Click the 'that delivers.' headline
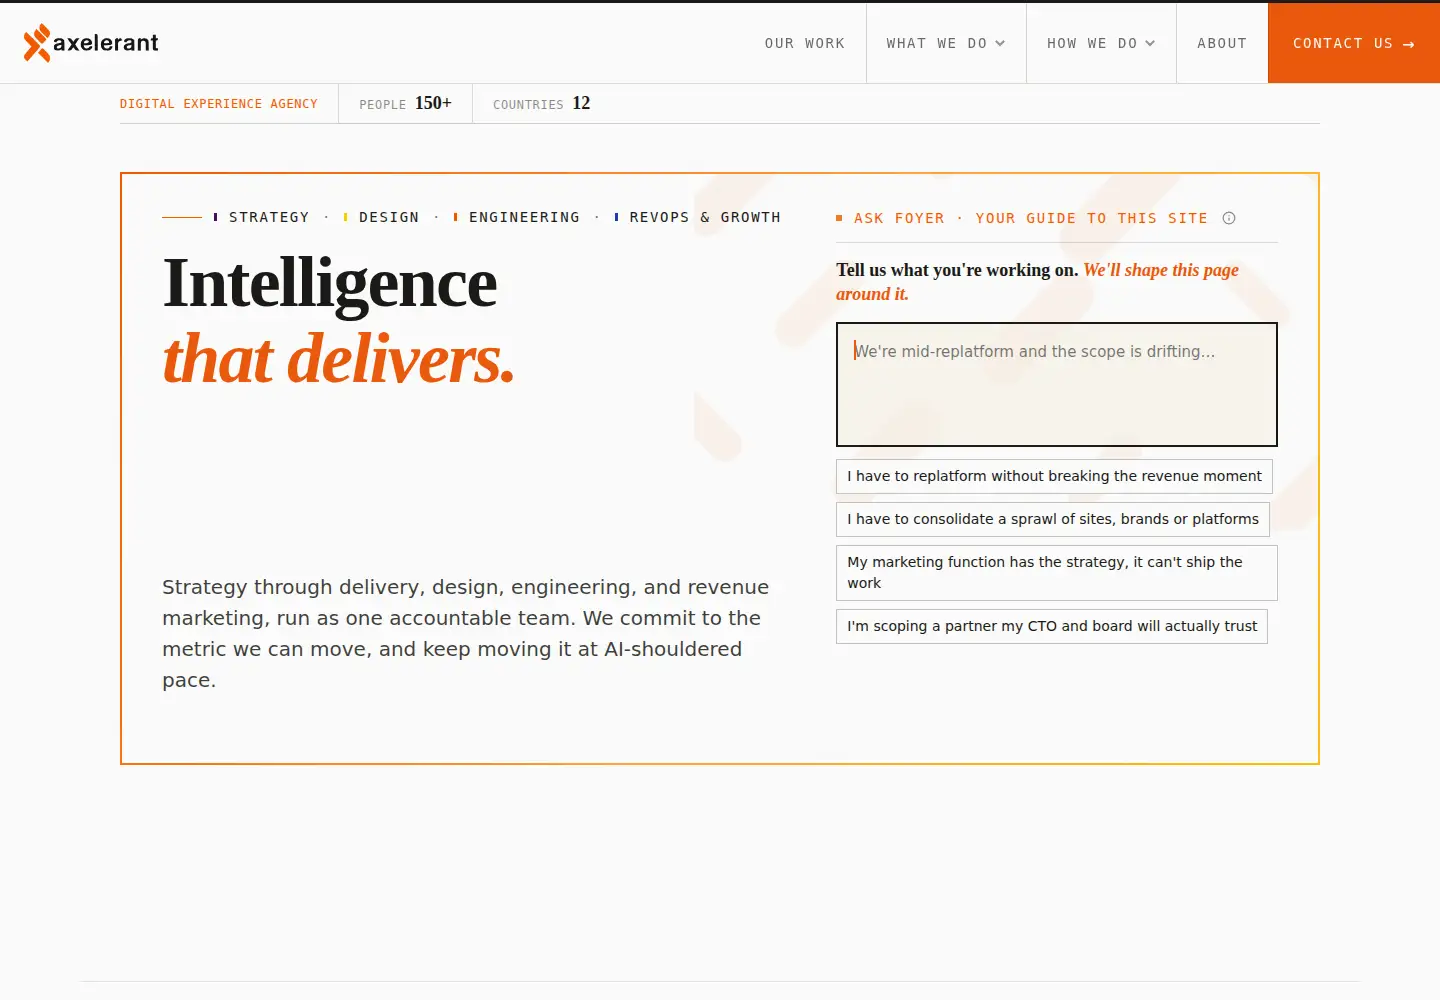 [338, 359]
